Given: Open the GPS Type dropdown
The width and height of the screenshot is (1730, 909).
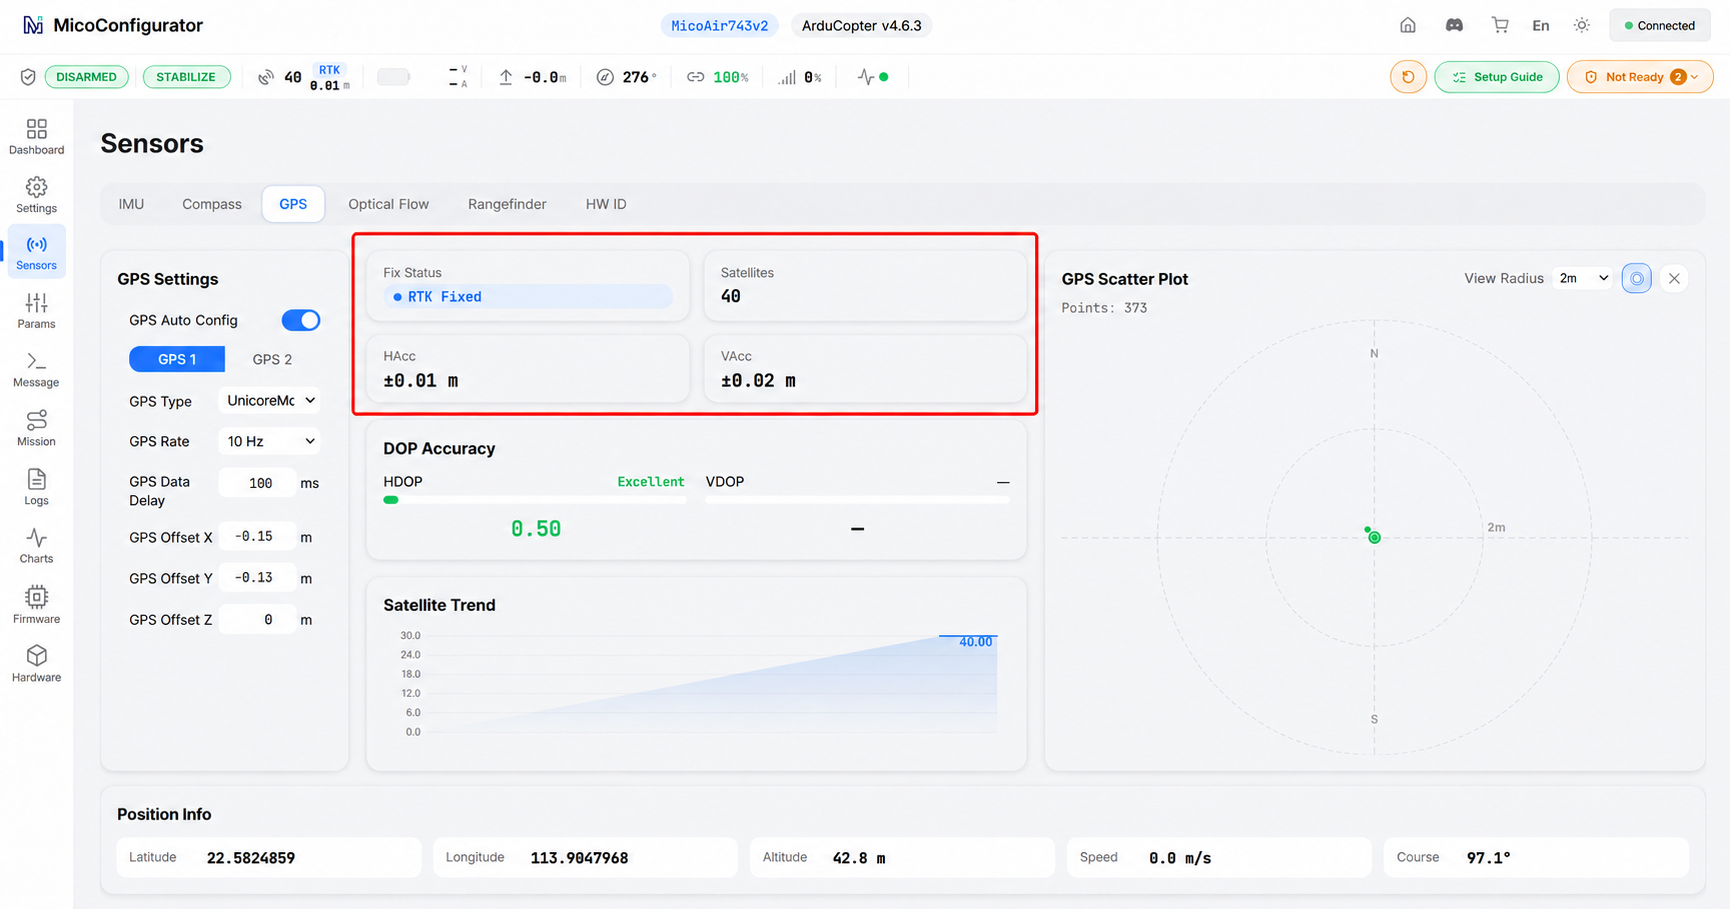Looking at the screenshot, I should pyautogui.click(x=270, y=400).
